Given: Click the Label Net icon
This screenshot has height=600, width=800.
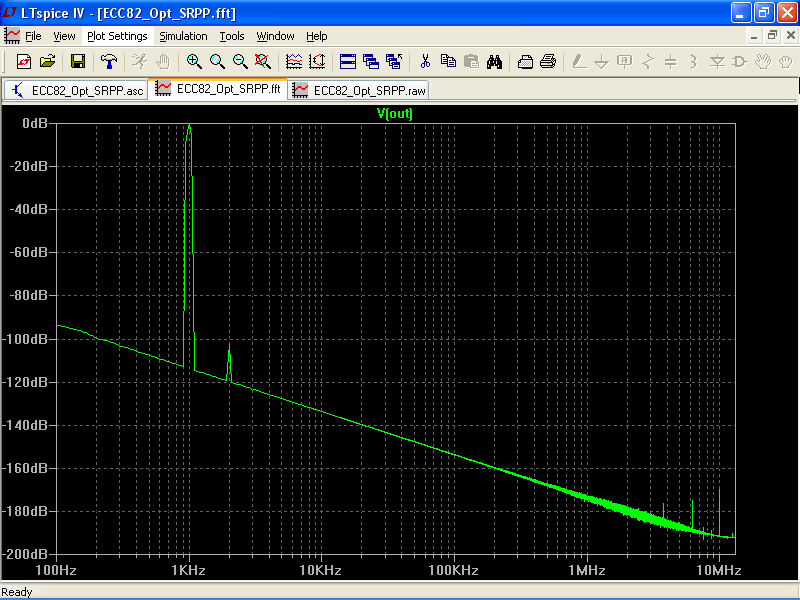Looking at the screenshot, I should 624,62.
